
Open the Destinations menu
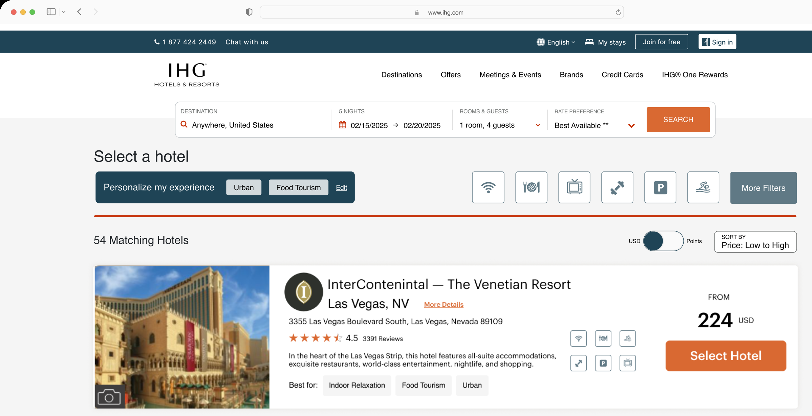point(401,75)
